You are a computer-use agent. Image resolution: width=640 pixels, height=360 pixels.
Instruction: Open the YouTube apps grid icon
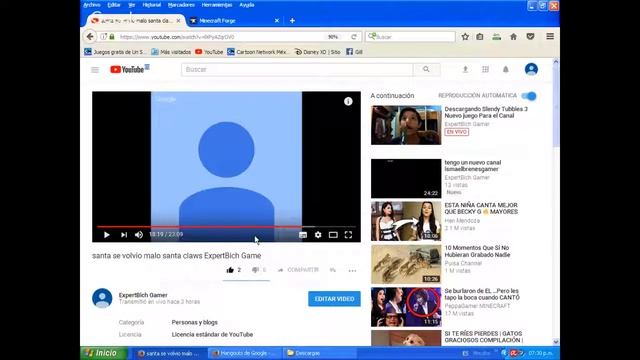(x=485, y=69)
